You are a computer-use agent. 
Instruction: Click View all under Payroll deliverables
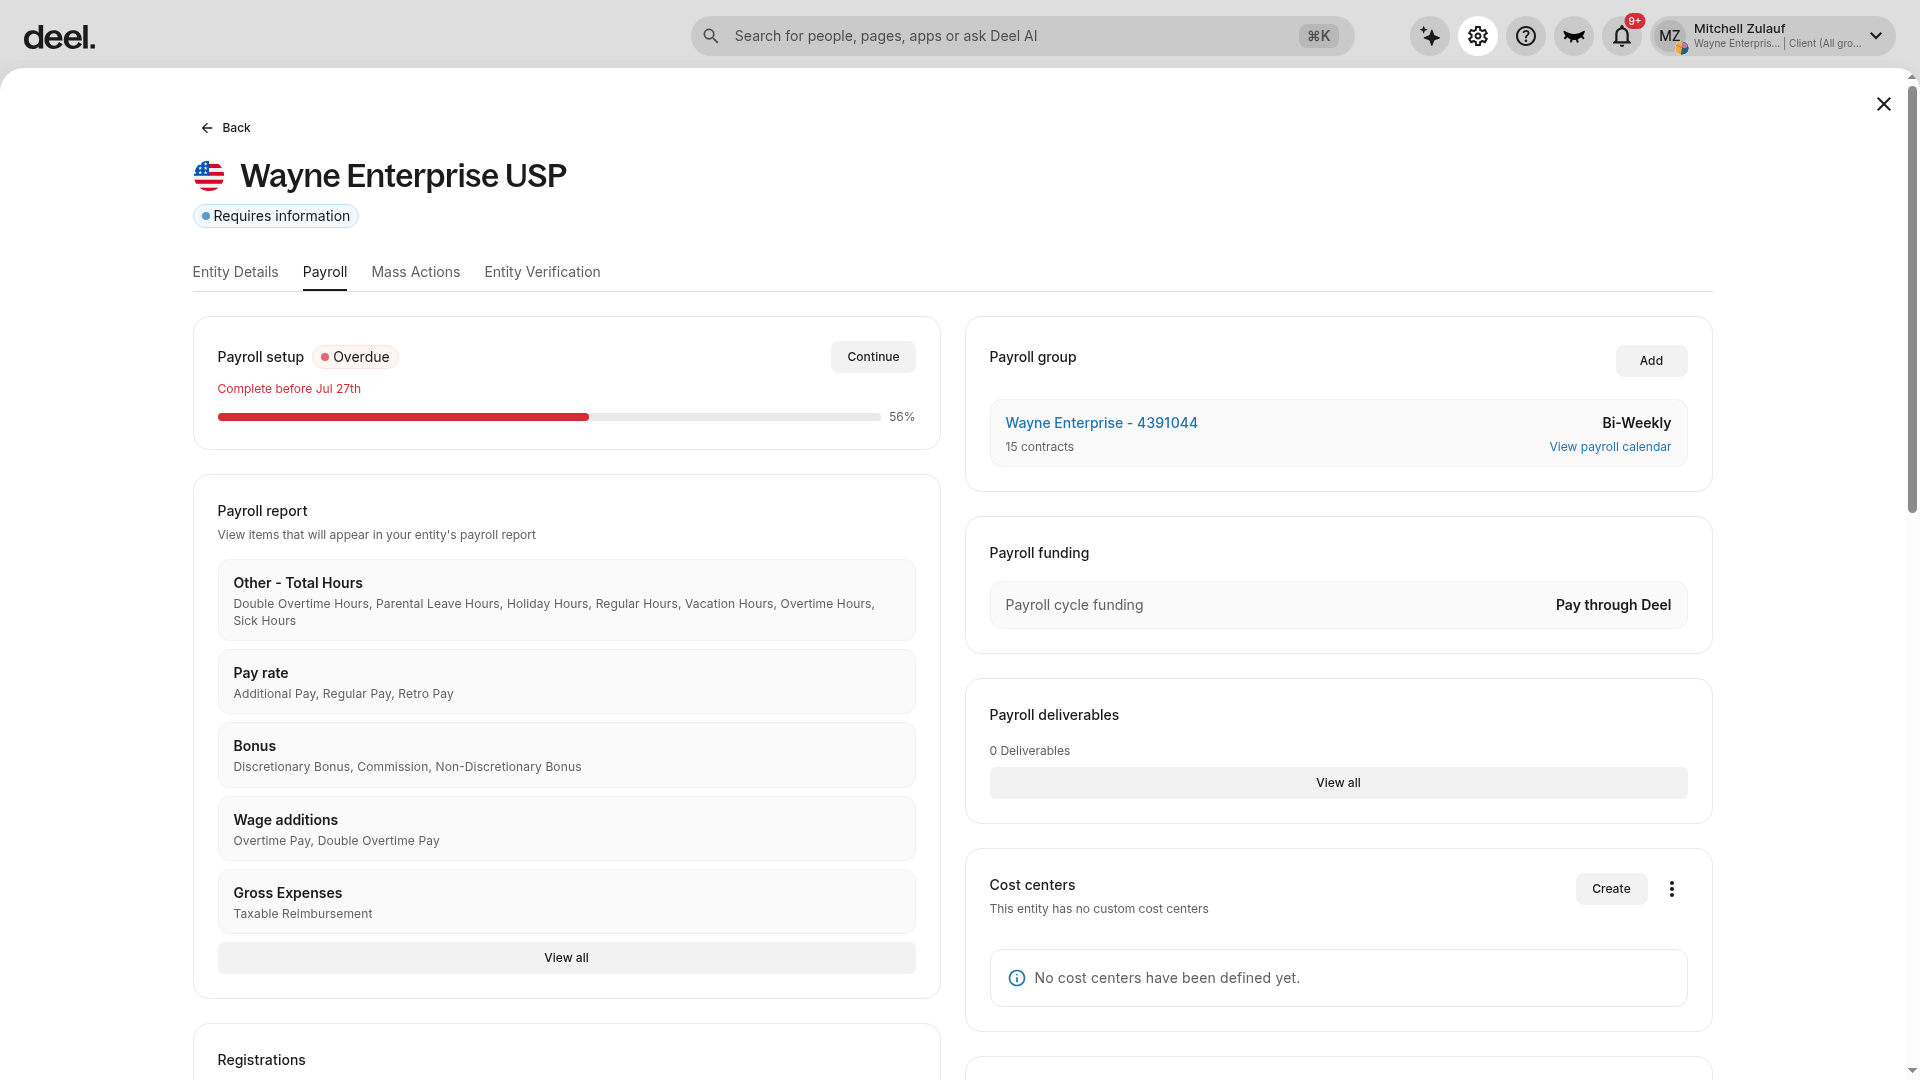(1339, 783)
